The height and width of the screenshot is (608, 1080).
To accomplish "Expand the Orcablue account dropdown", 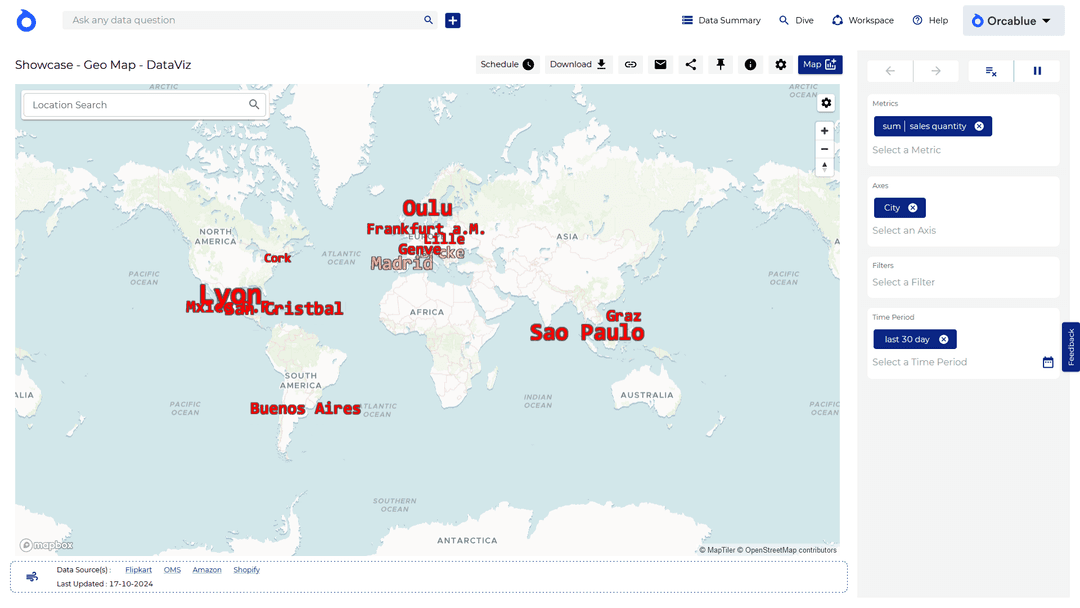I will 1013,21.
